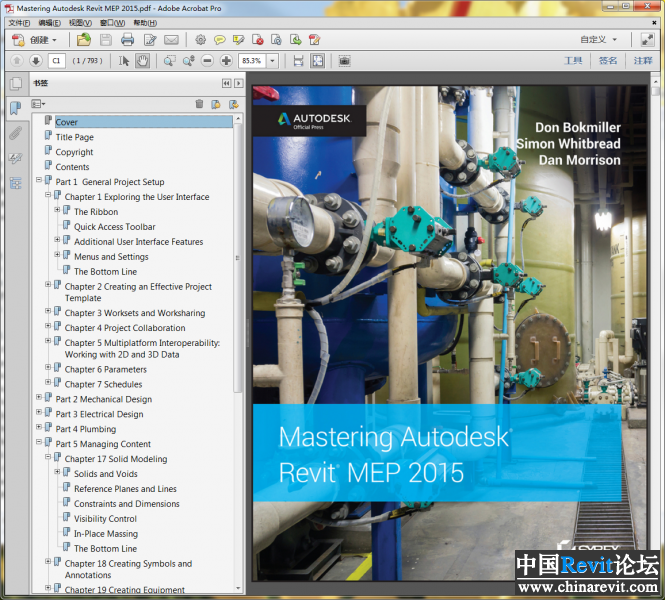Delete selected bookmark trash icon

click(199, 104)
